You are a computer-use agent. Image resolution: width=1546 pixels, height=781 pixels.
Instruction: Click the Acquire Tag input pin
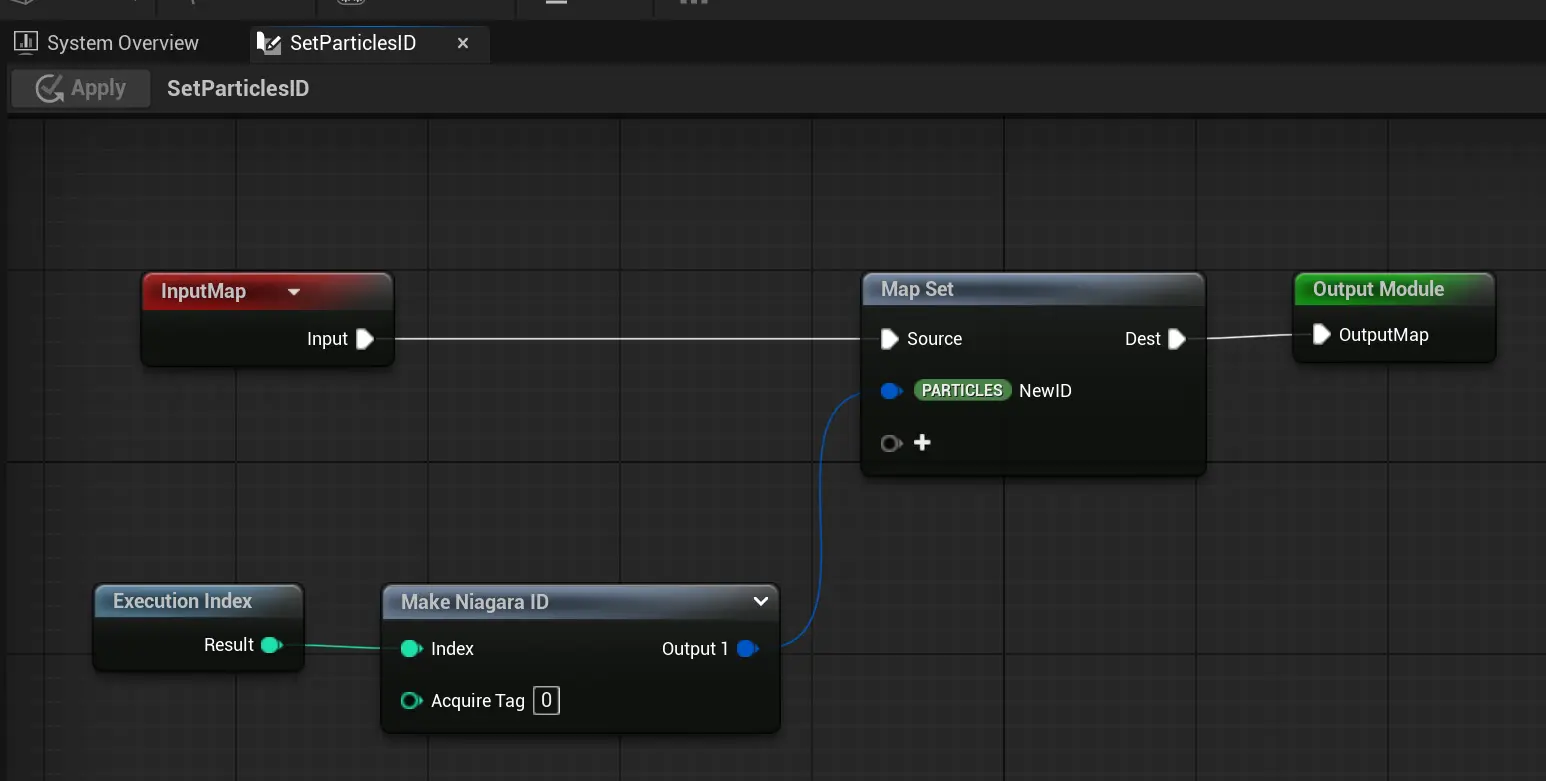[410, 701]
